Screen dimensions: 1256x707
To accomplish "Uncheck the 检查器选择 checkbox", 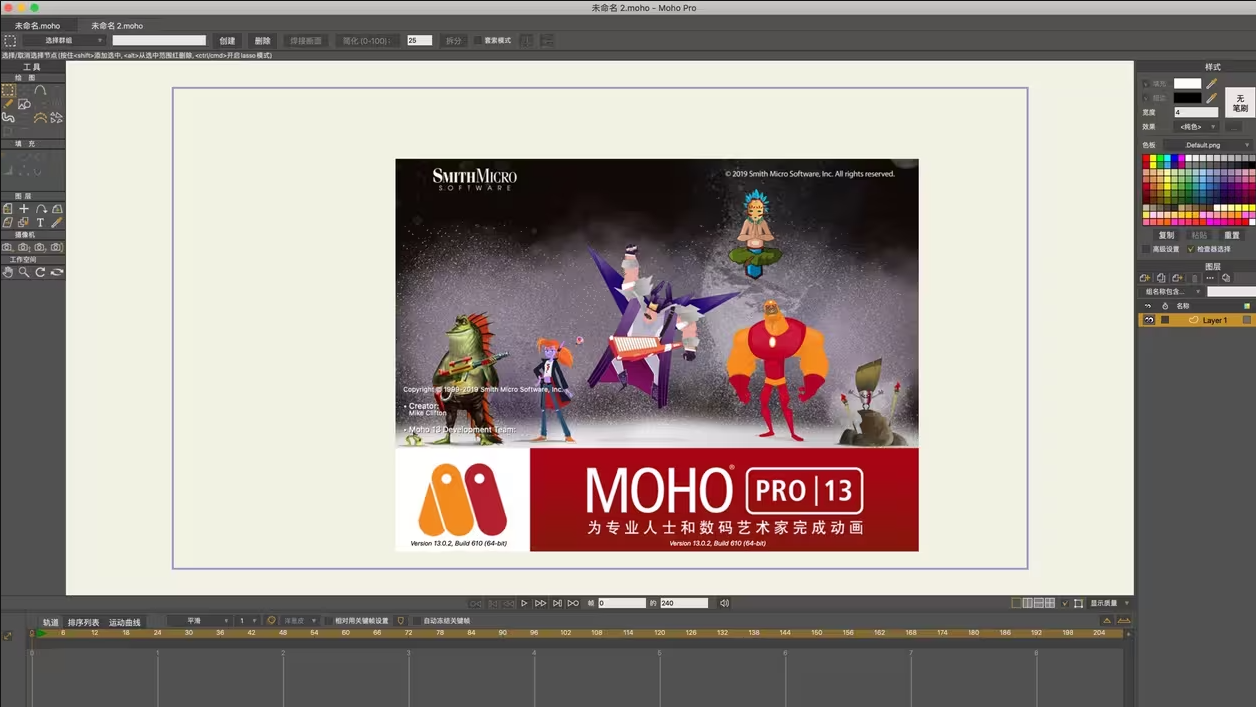I will [1190, 249].
